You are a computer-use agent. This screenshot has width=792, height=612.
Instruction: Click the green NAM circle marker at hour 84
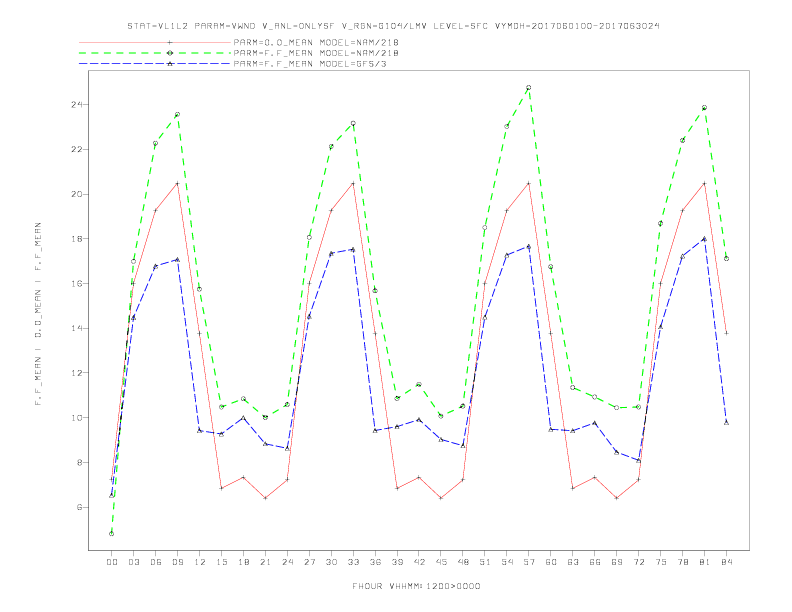726,259
